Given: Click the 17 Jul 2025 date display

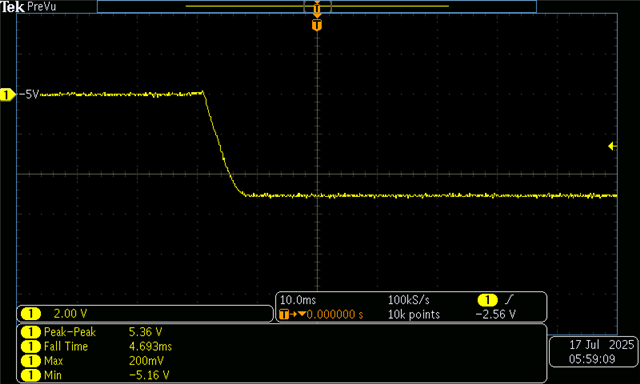Looking at the screenshot, I should pyautogui.click(x=602, y=345).
